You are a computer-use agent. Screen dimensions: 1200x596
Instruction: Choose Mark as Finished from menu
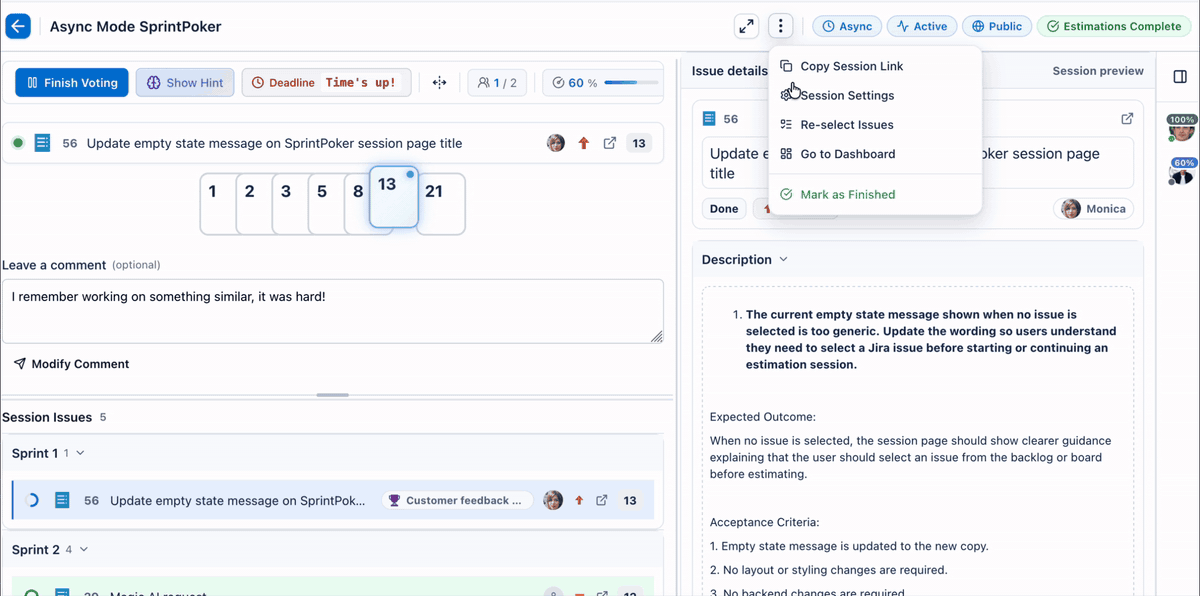[875, 194]
